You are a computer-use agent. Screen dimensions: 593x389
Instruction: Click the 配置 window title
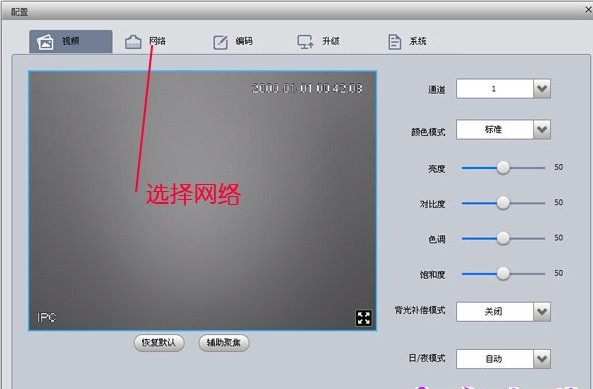point(19,12)
